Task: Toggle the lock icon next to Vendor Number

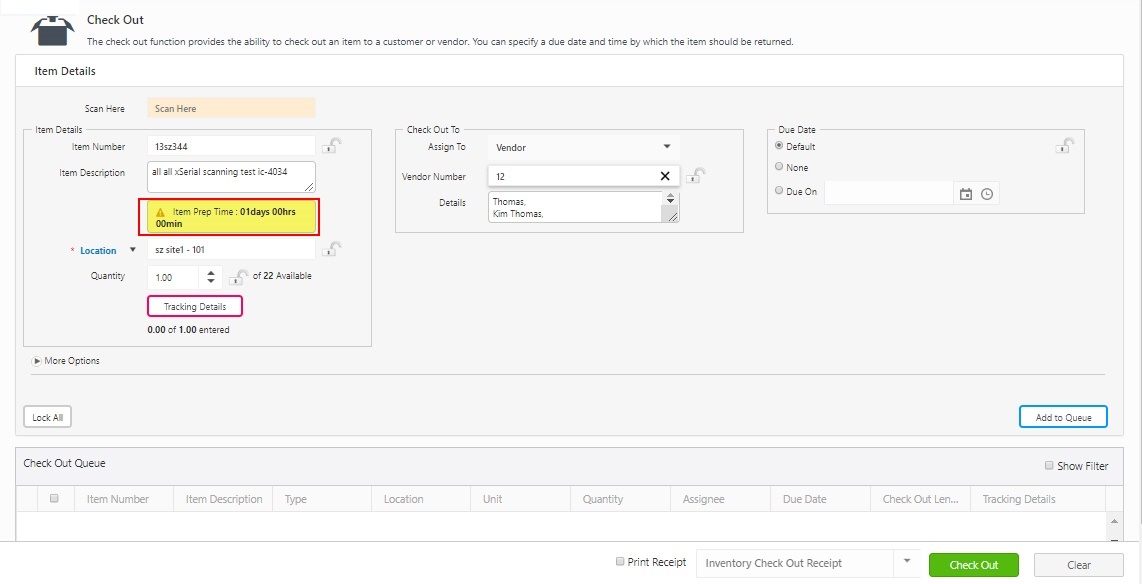Action: click(x=696, y=176)
